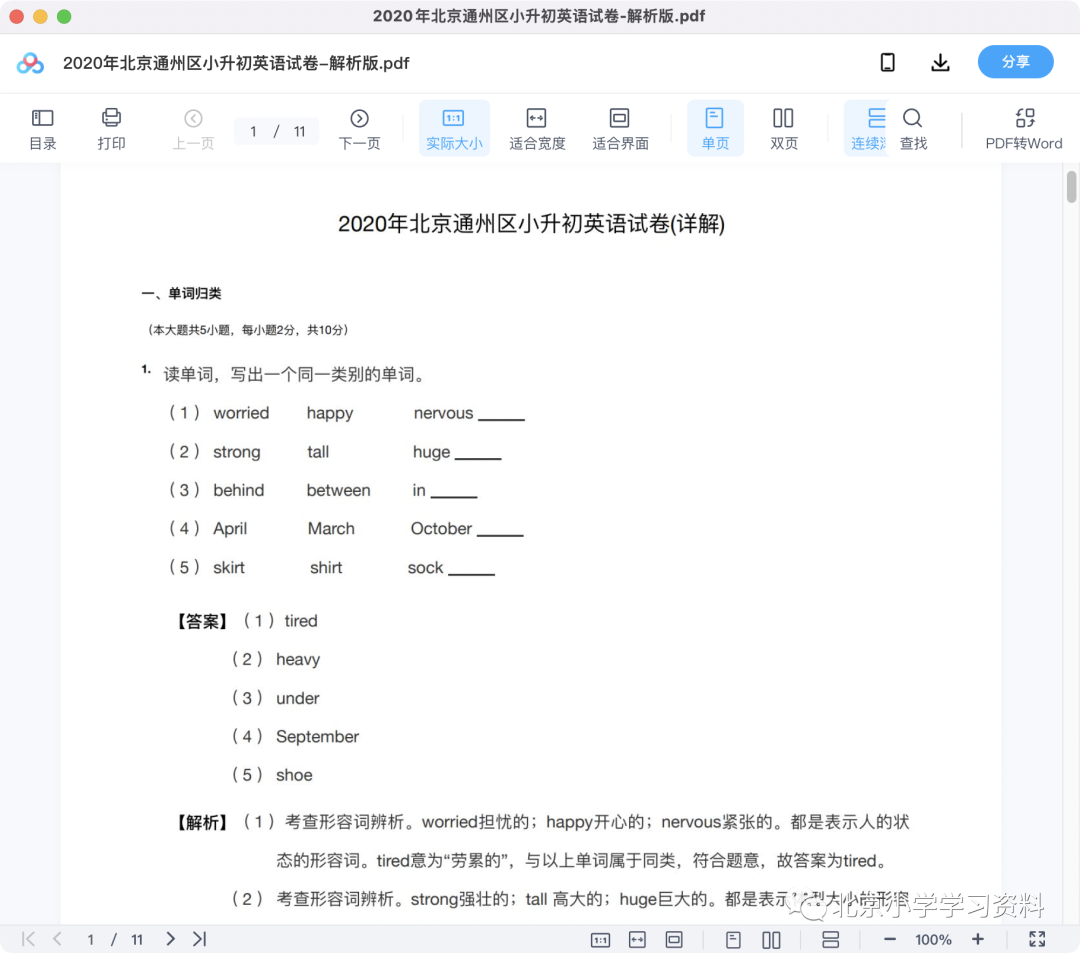Select 实际大小 actual size view
This screenshot has height=953, width=1080.
pyautogui.click(x=454, y=129)
